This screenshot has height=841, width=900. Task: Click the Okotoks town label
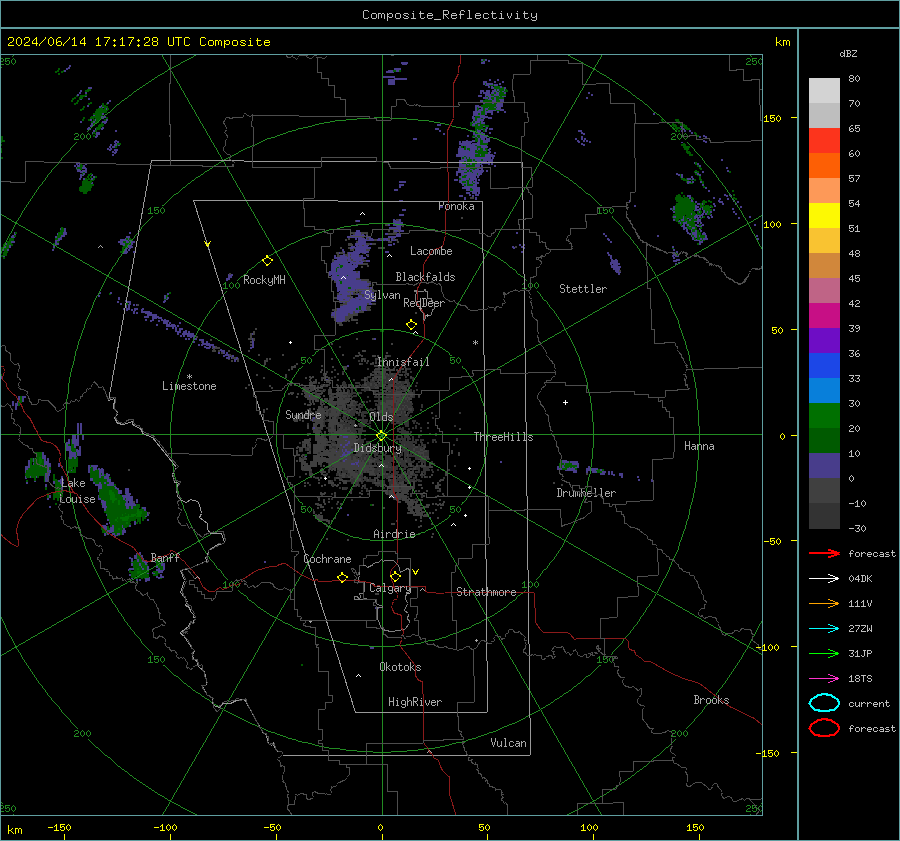point(400,667)
